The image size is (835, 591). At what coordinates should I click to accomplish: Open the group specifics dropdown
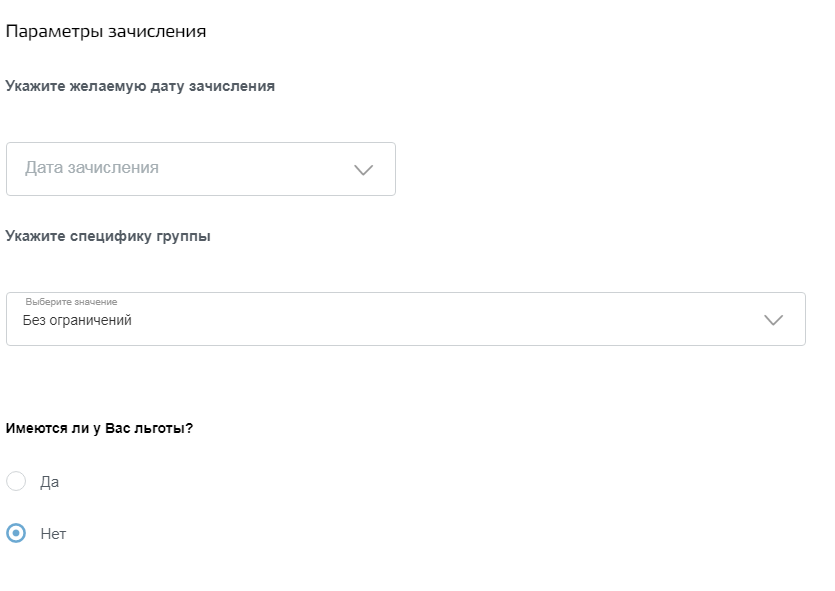coord(405,319)
